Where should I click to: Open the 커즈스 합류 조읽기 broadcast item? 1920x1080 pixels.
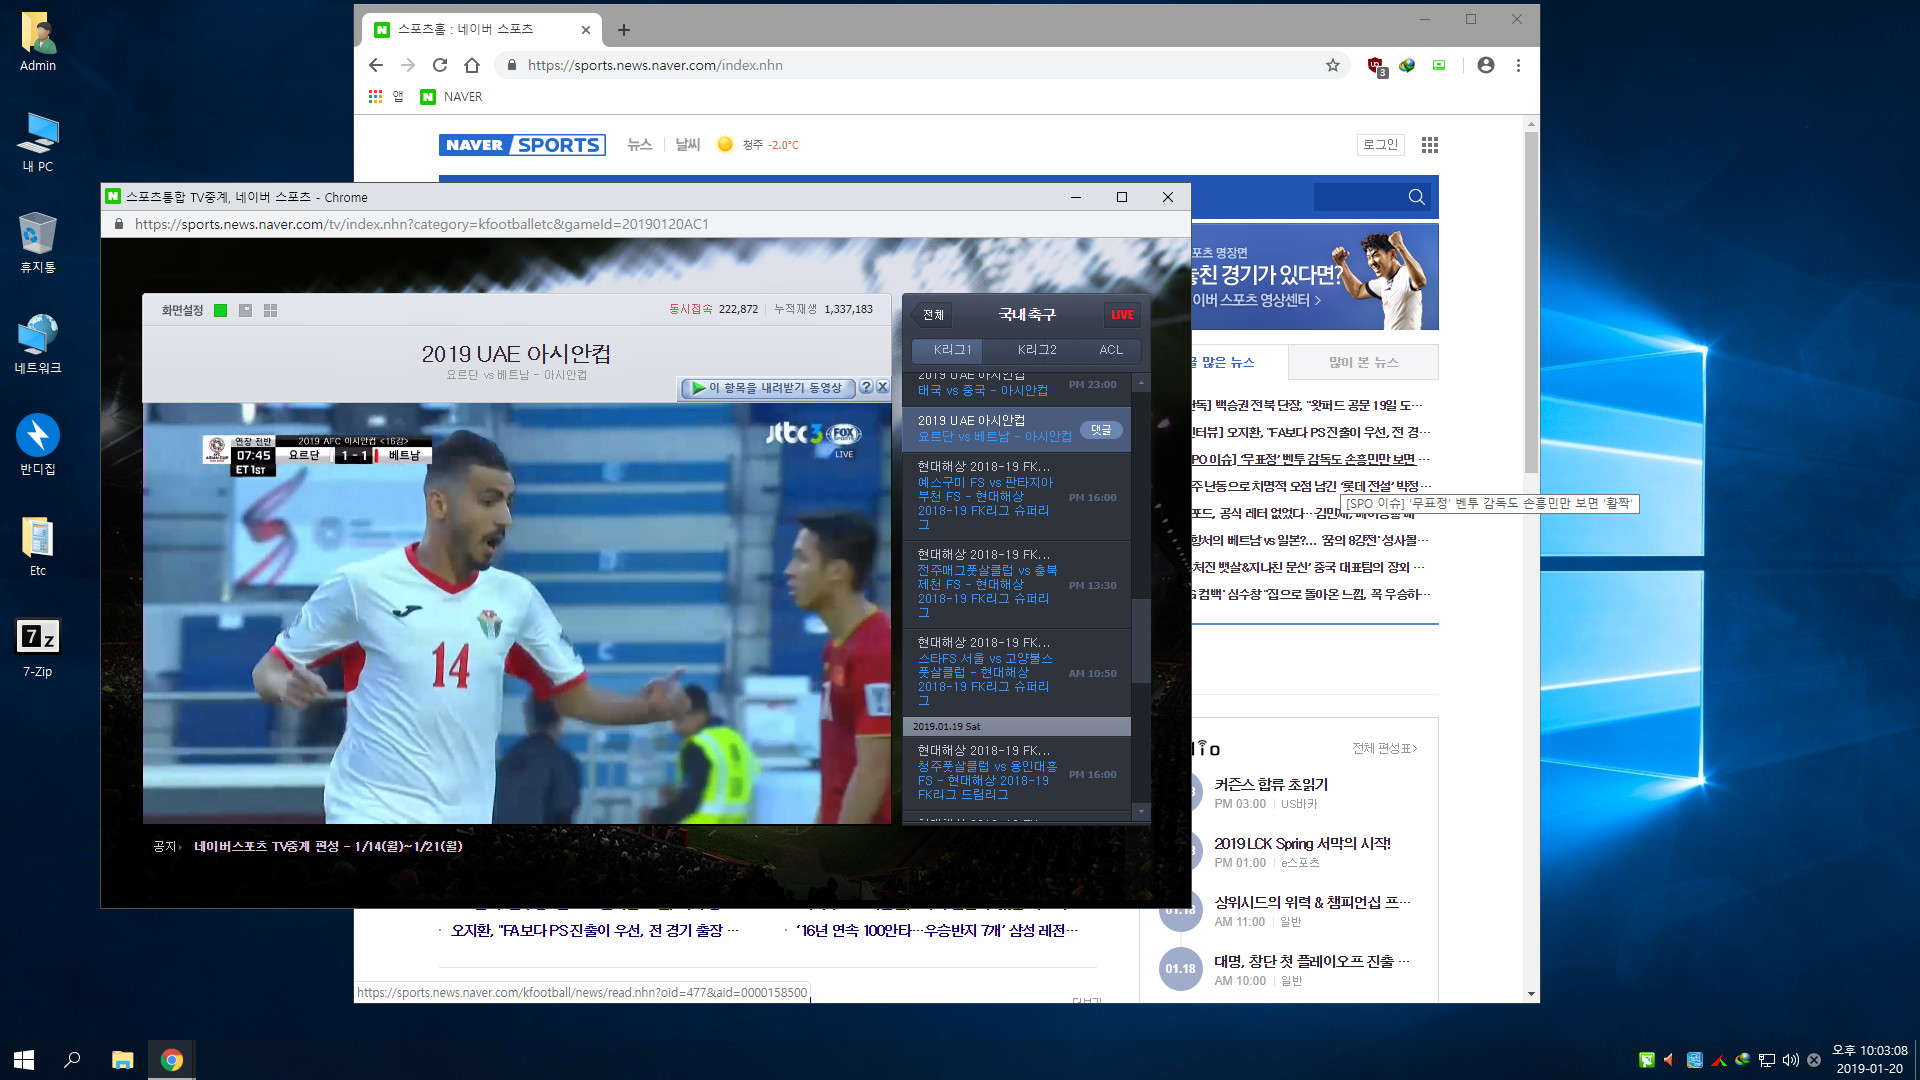point(1271,785)
